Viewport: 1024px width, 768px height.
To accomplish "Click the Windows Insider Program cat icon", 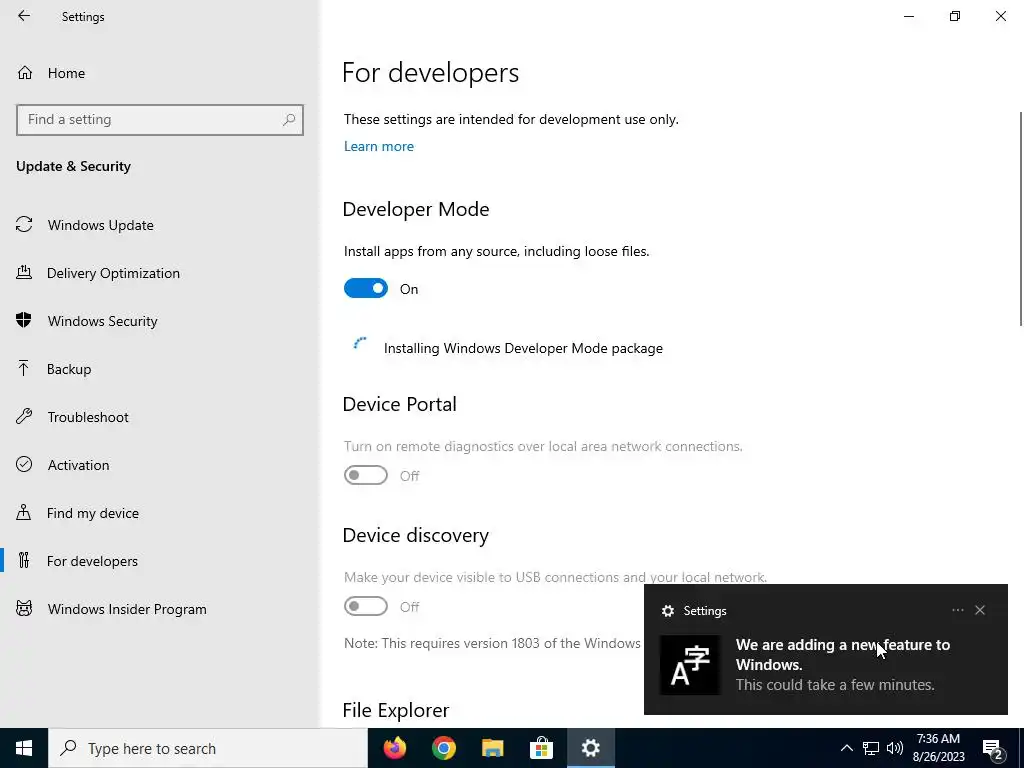I will pos(24,609).
